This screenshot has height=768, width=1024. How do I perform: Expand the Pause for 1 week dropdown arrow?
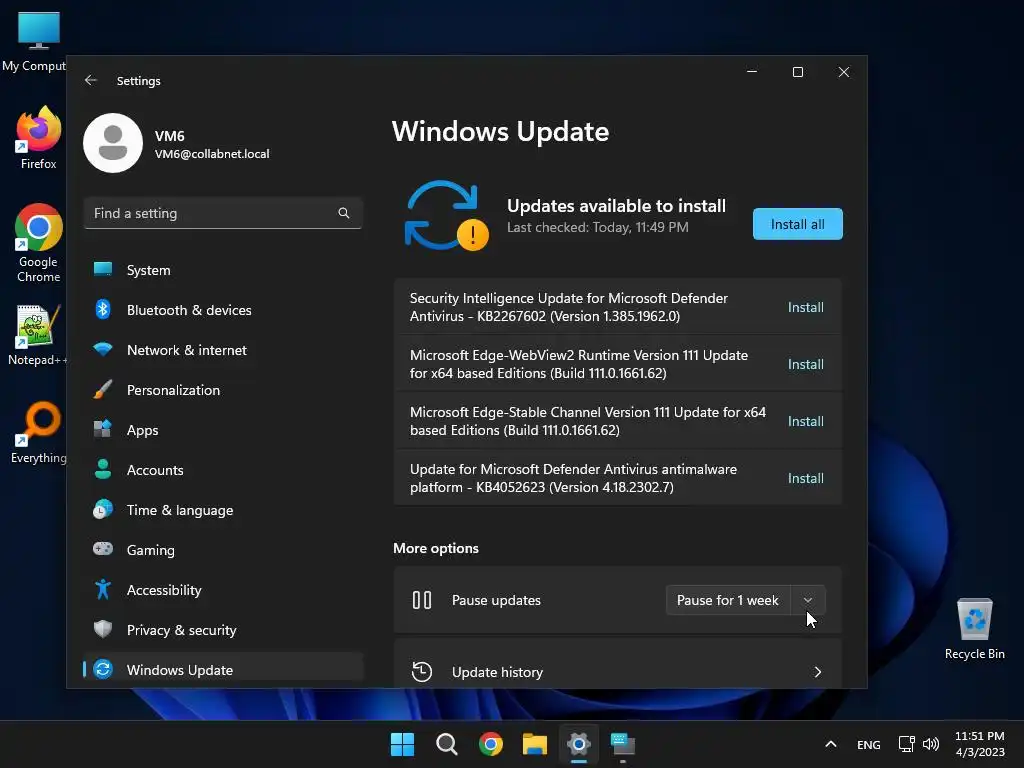tap(808, 600)
